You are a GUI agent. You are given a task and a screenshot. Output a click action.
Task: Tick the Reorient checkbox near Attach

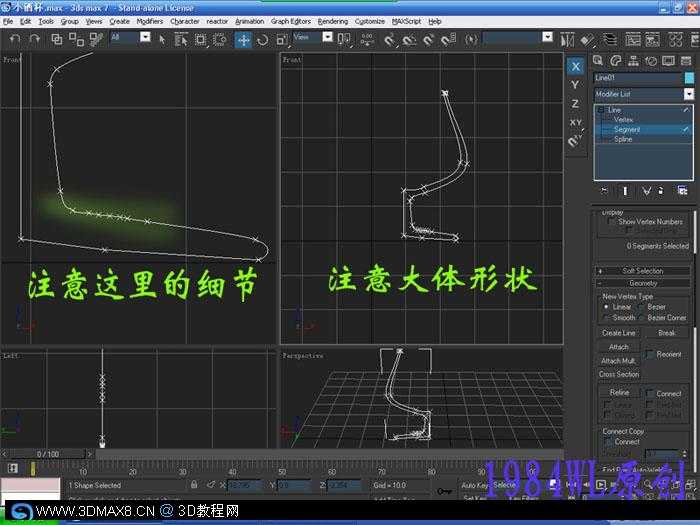click(650, 354)
